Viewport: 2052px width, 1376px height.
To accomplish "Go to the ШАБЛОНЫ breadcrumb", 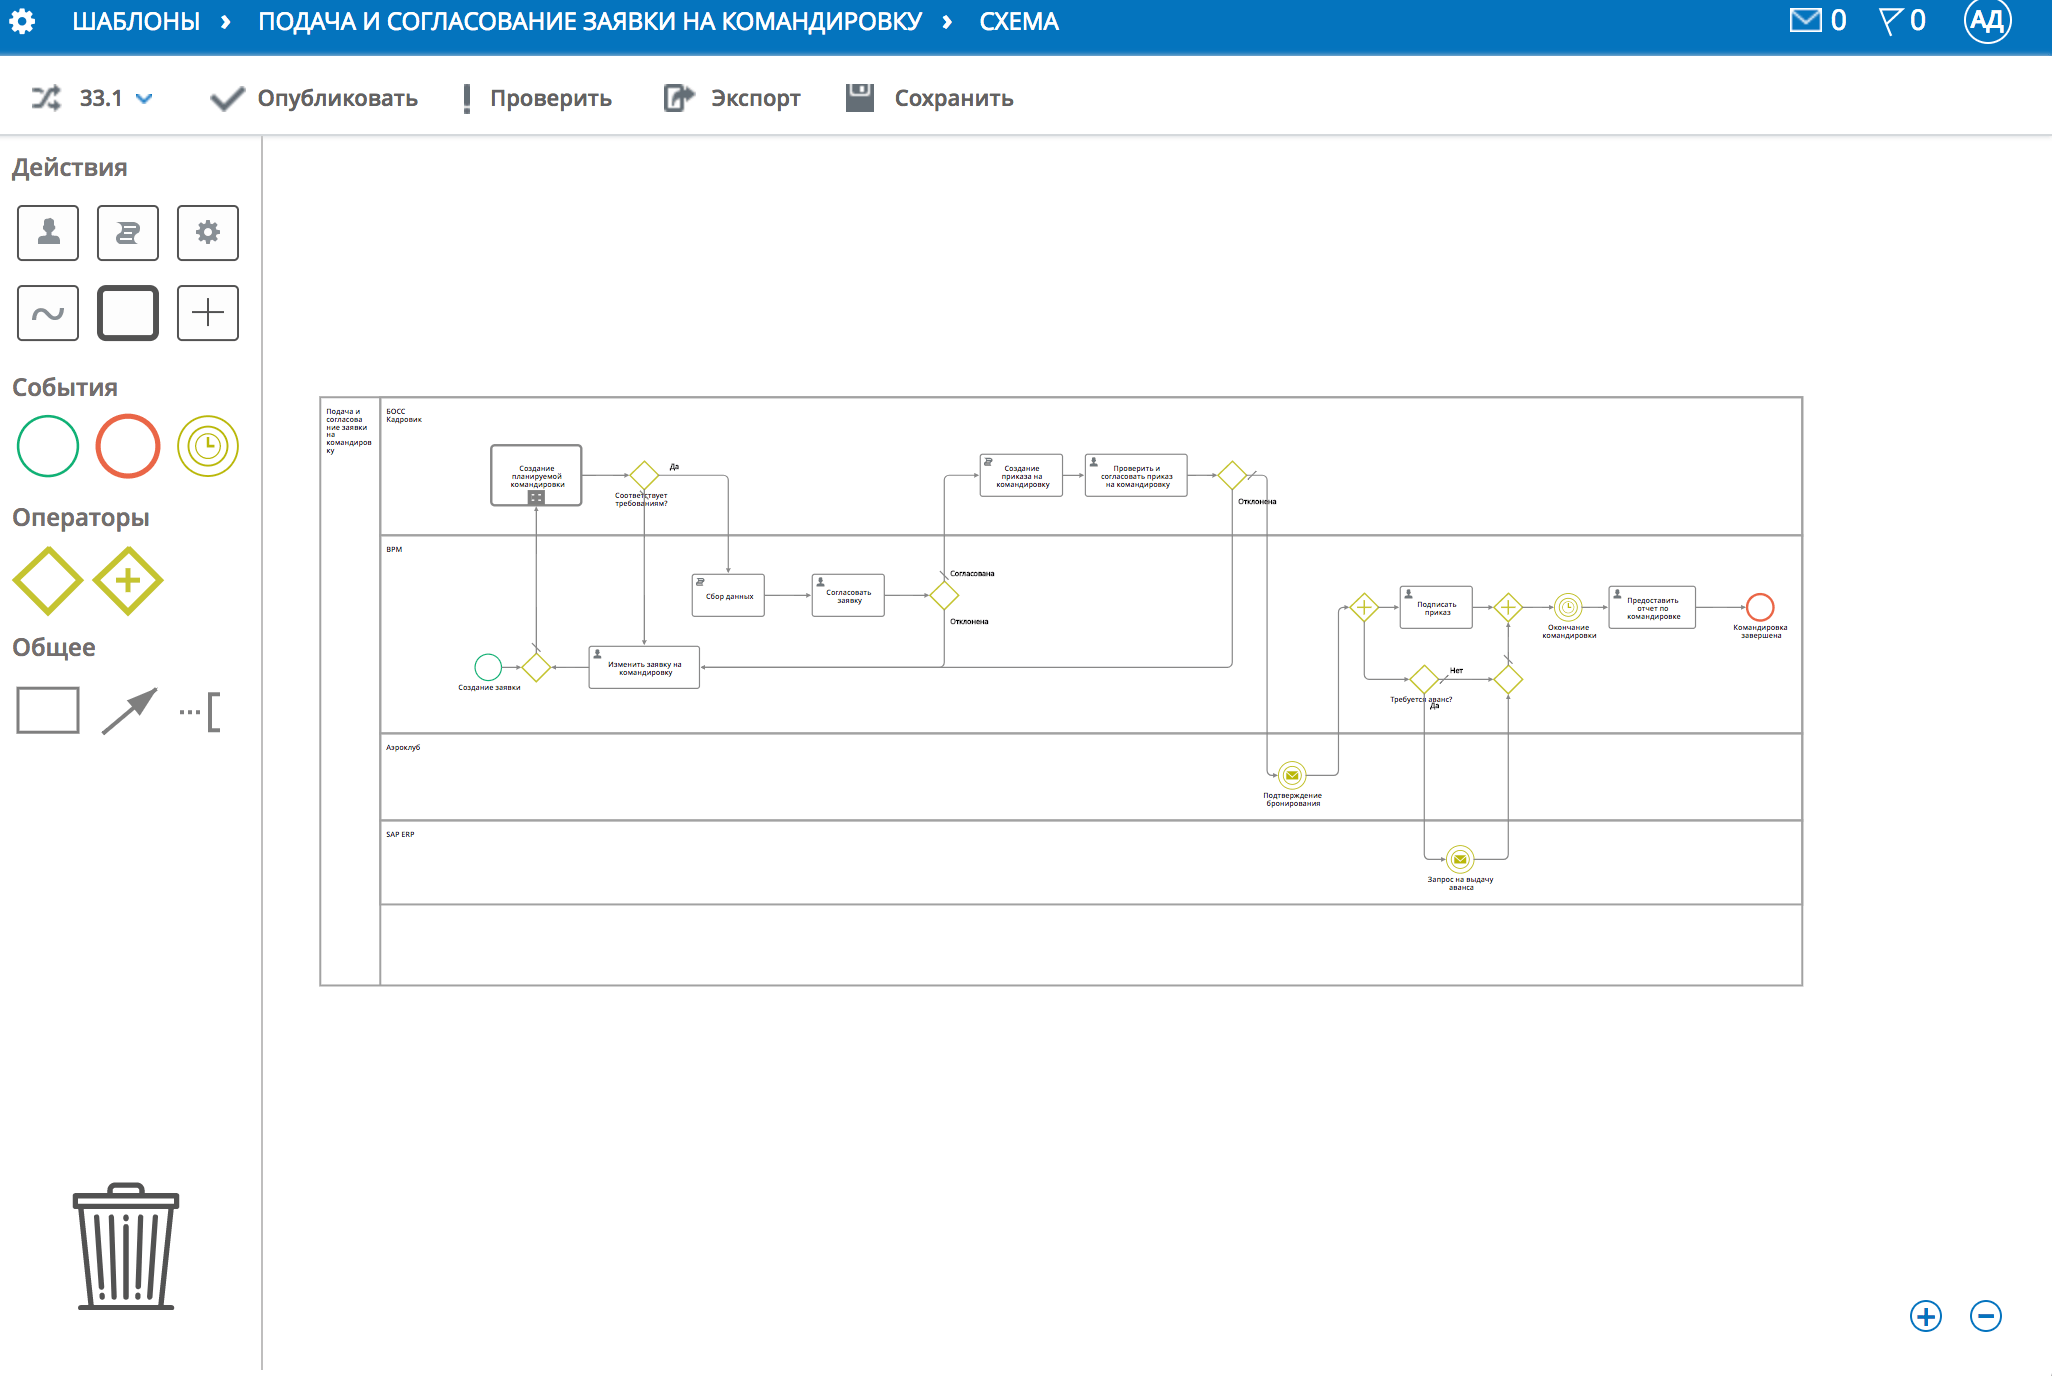I will pos(136,21).
